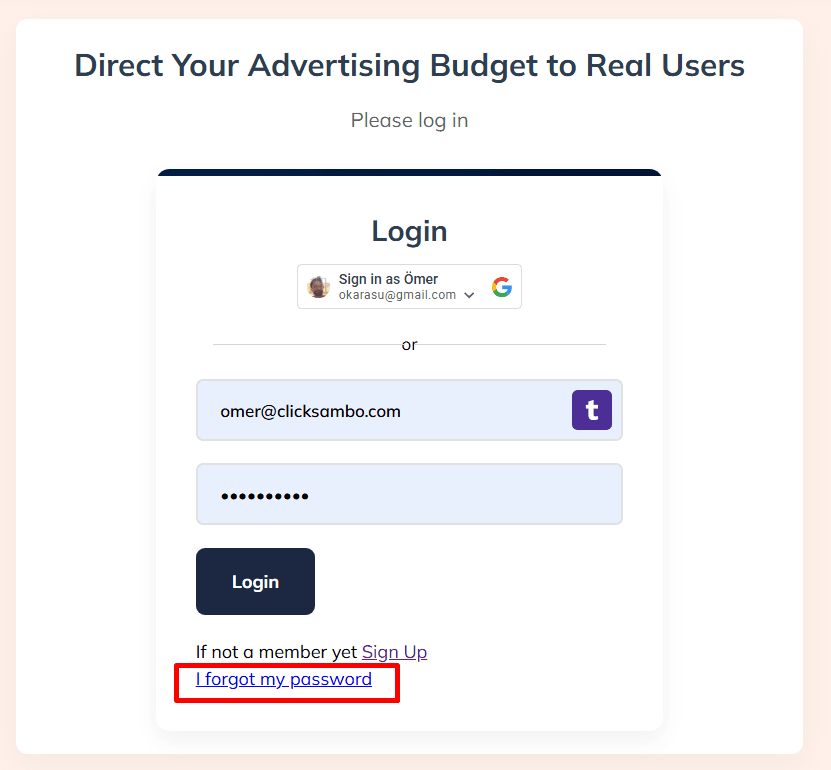Click the horizontal divider line right of "or"
Viewport: 831px width, 770px height.
513,345
